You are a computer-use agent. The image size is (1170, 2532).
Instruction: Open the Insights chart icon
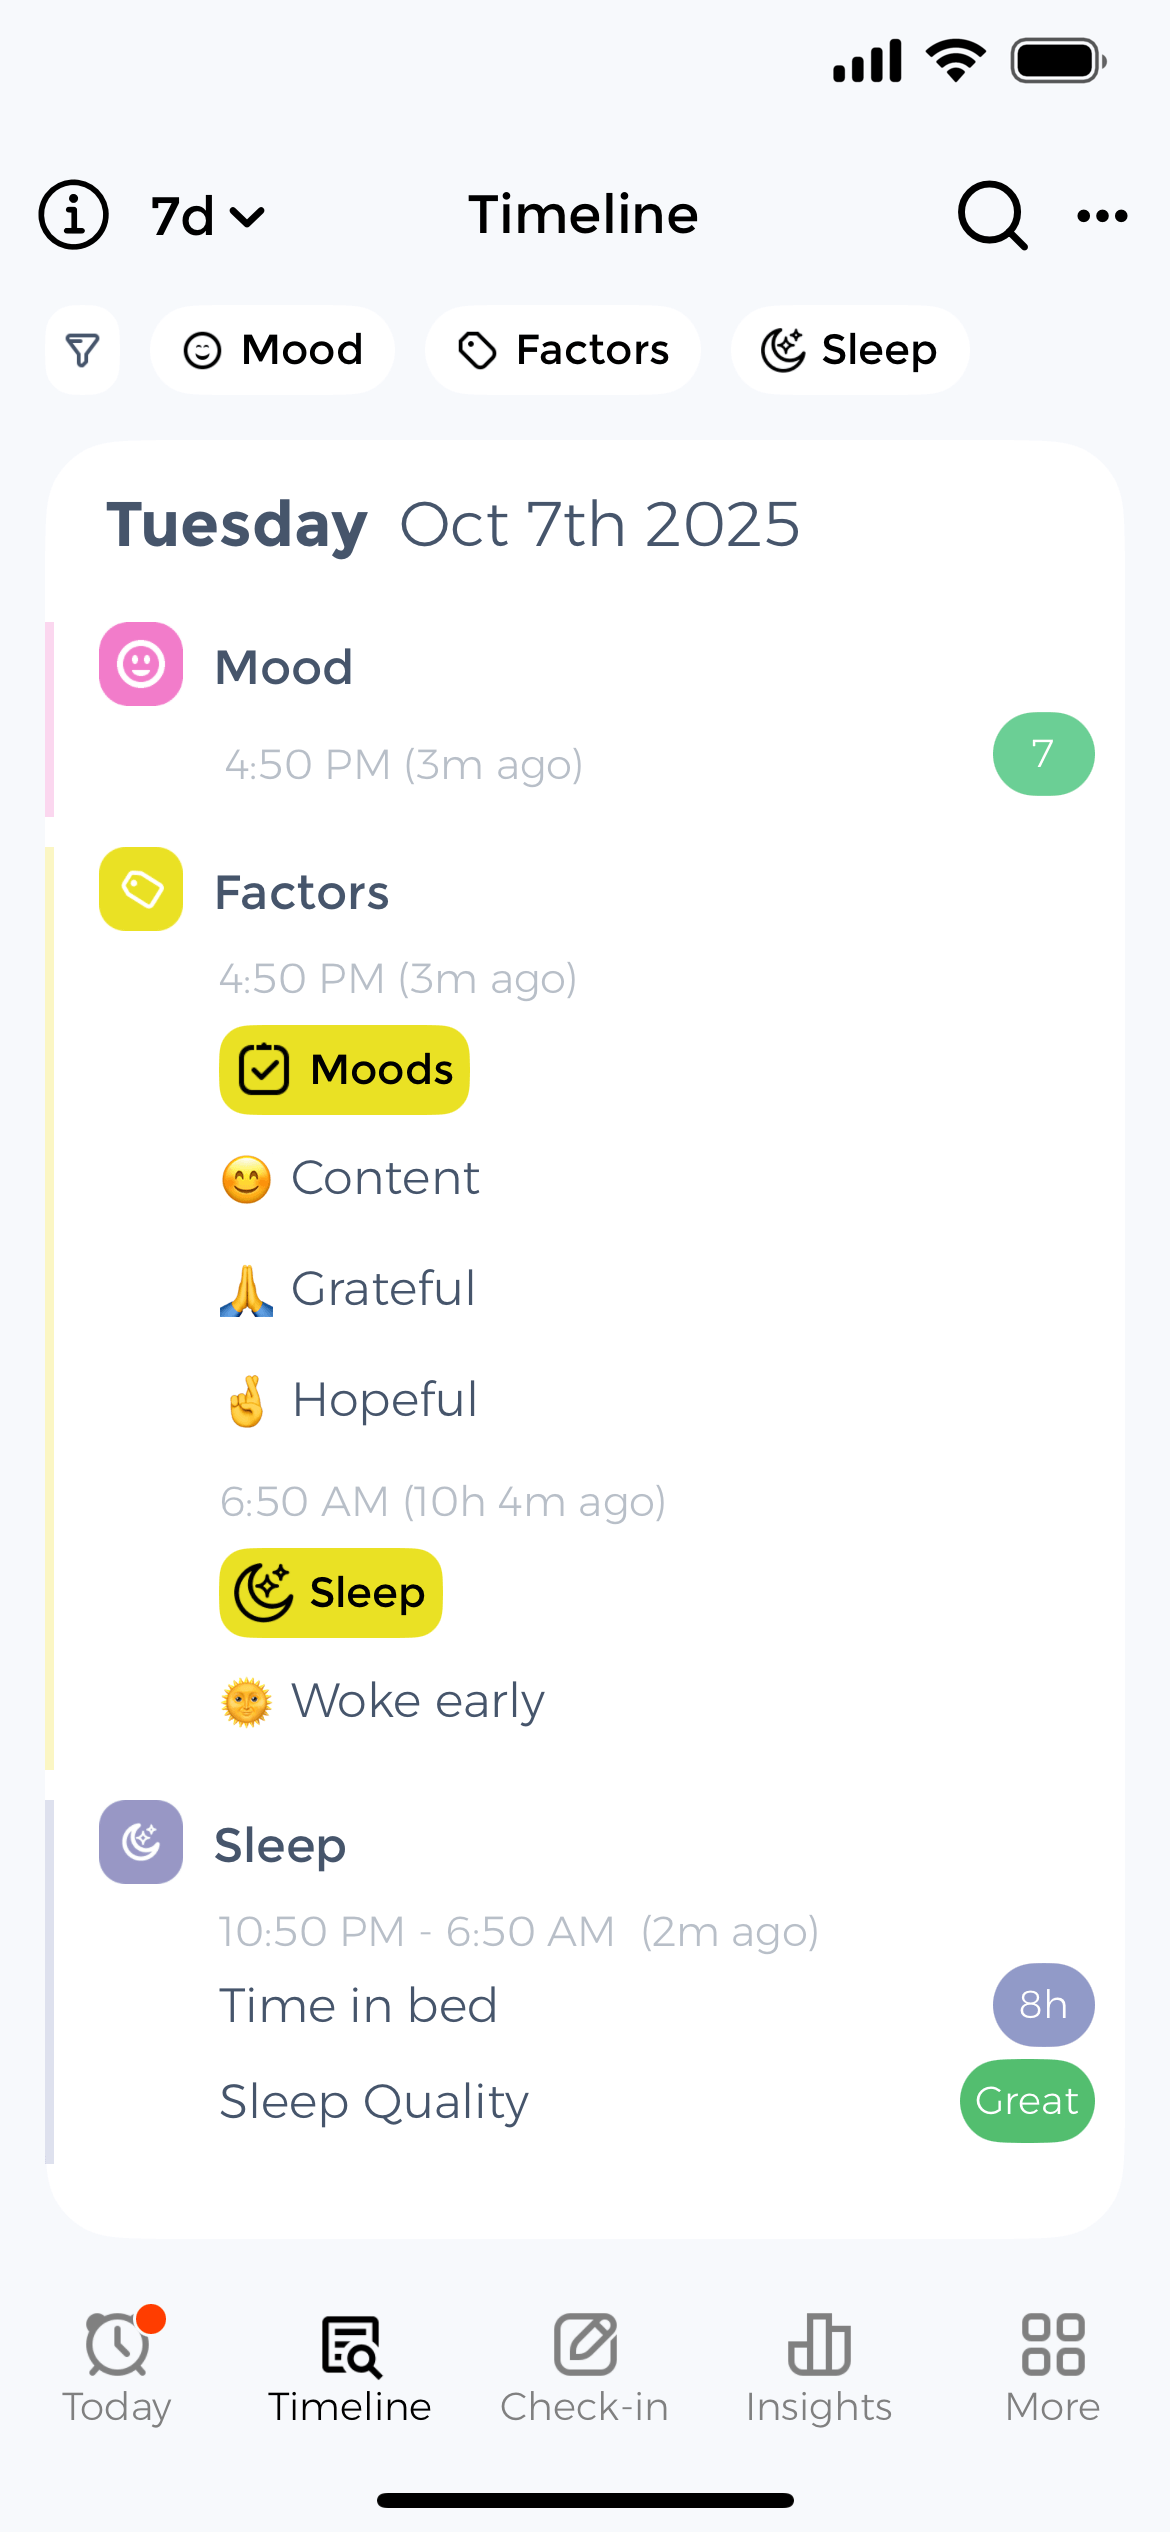[x=818, y=2345]
